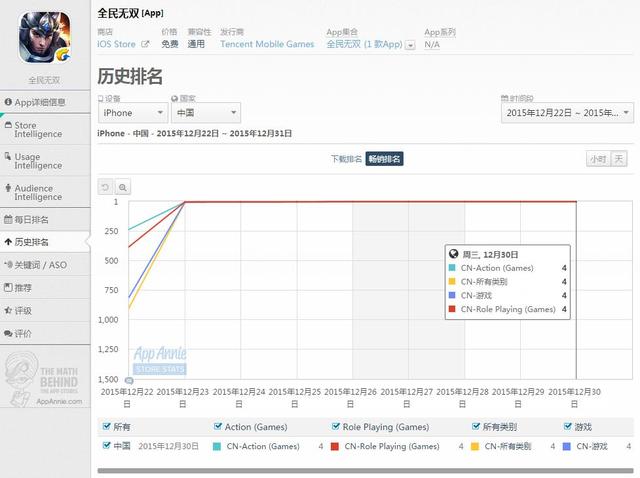640x478 pixels.
Task: Expand the App集合 dropdown arrow
Action: coord(411,45)
